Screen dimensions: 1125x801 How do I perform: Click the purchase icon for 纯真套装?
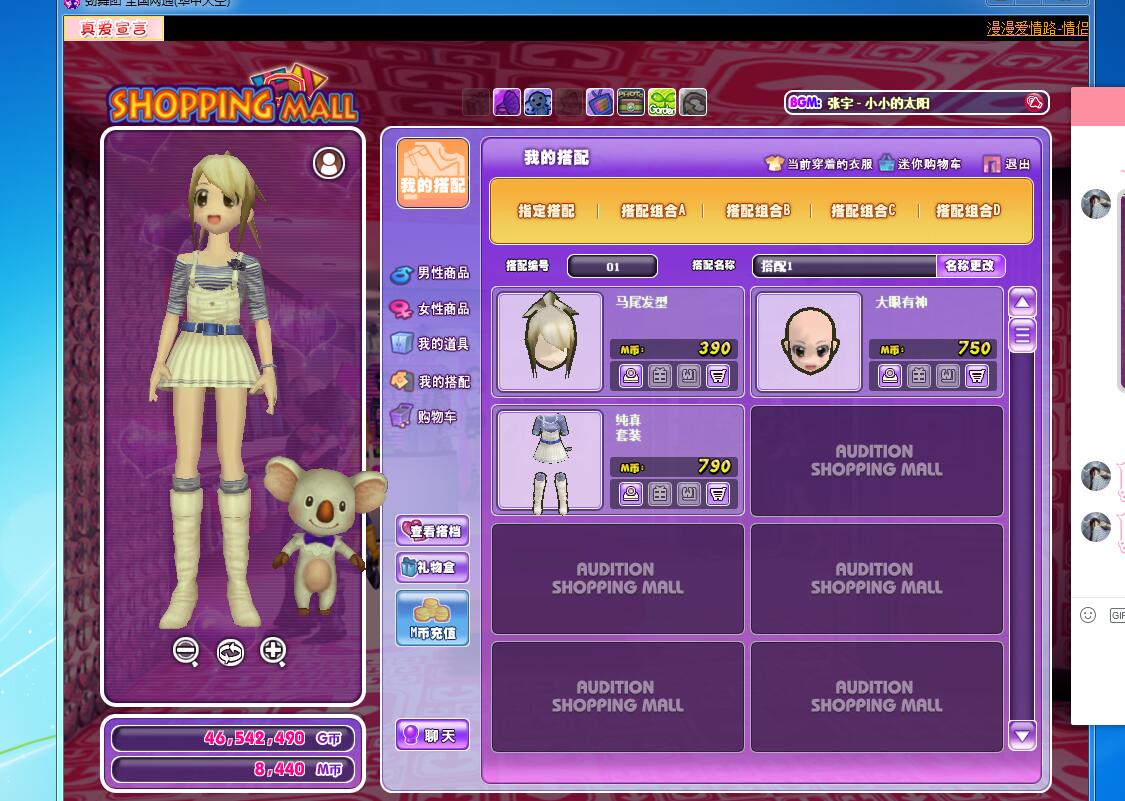pos(631,493)
